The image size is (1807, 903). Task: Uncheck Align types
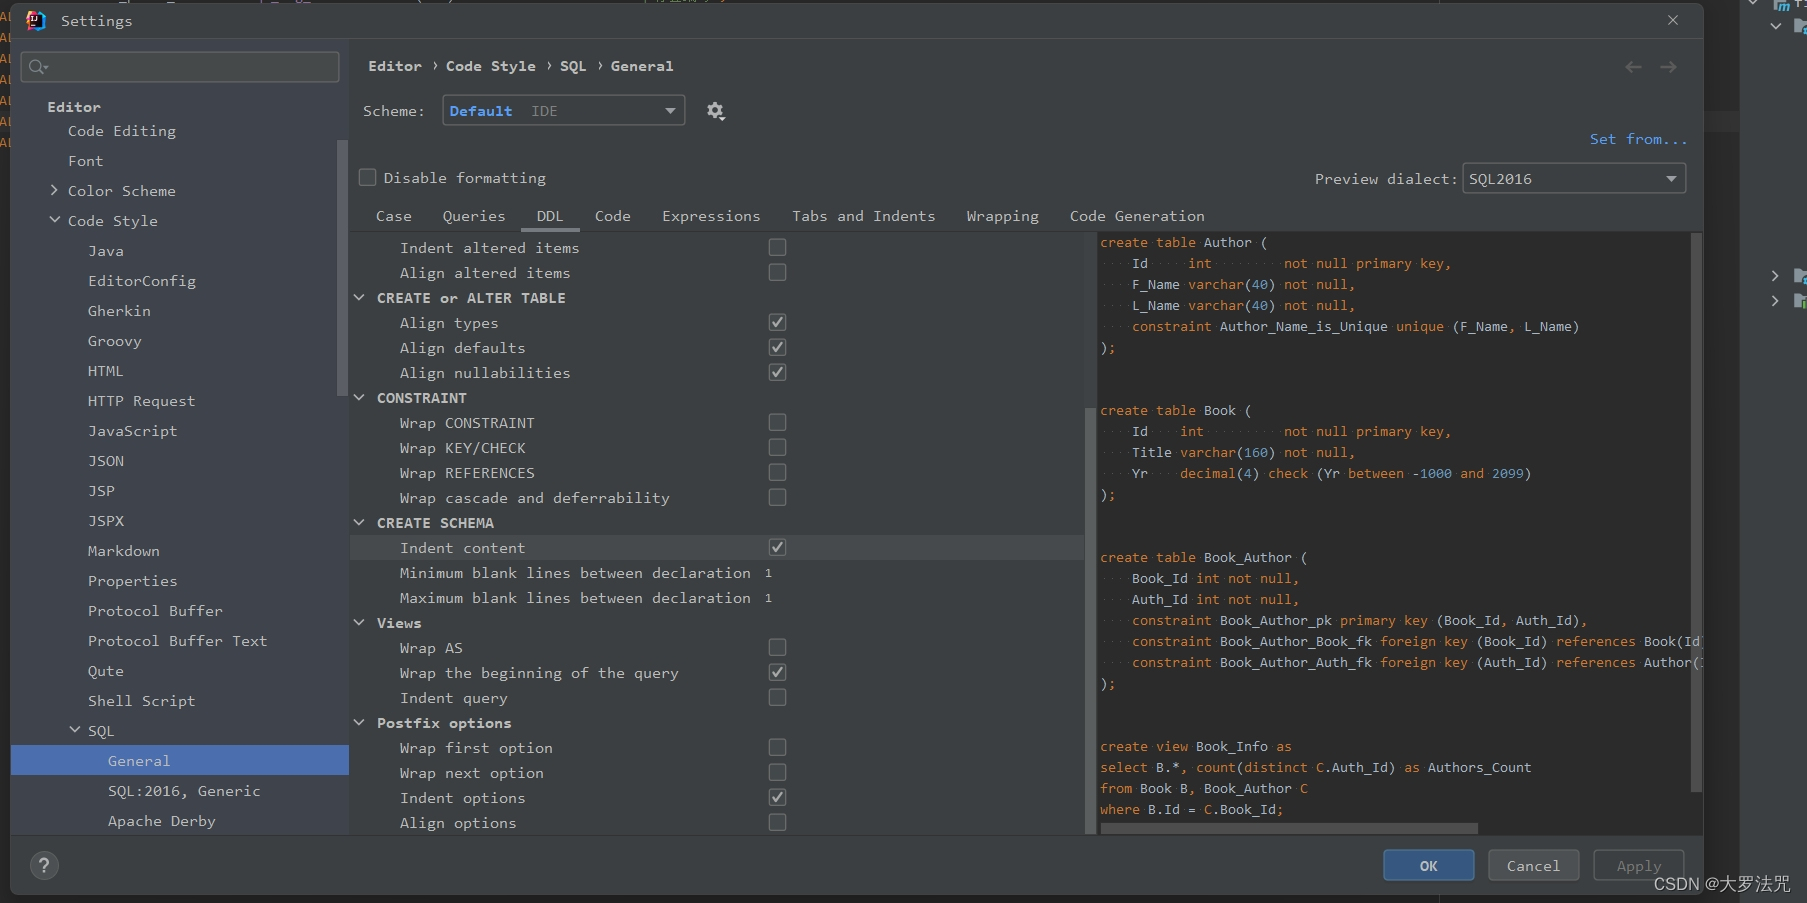777,322
